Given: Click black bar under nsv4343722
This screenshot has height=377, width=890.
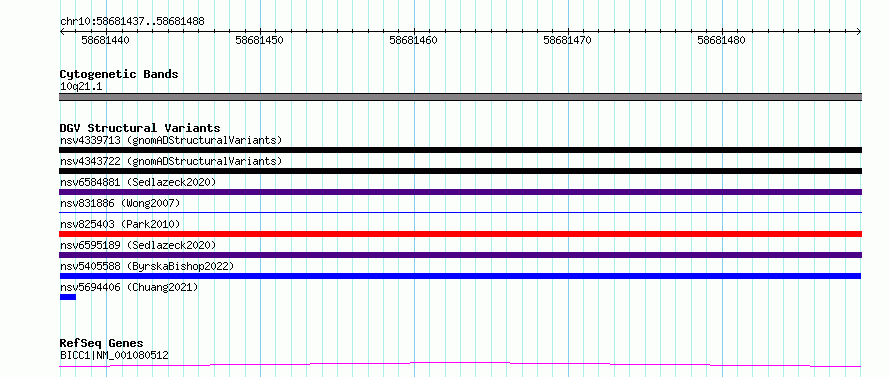Looking at the screenshot, I should pos(460,171).
